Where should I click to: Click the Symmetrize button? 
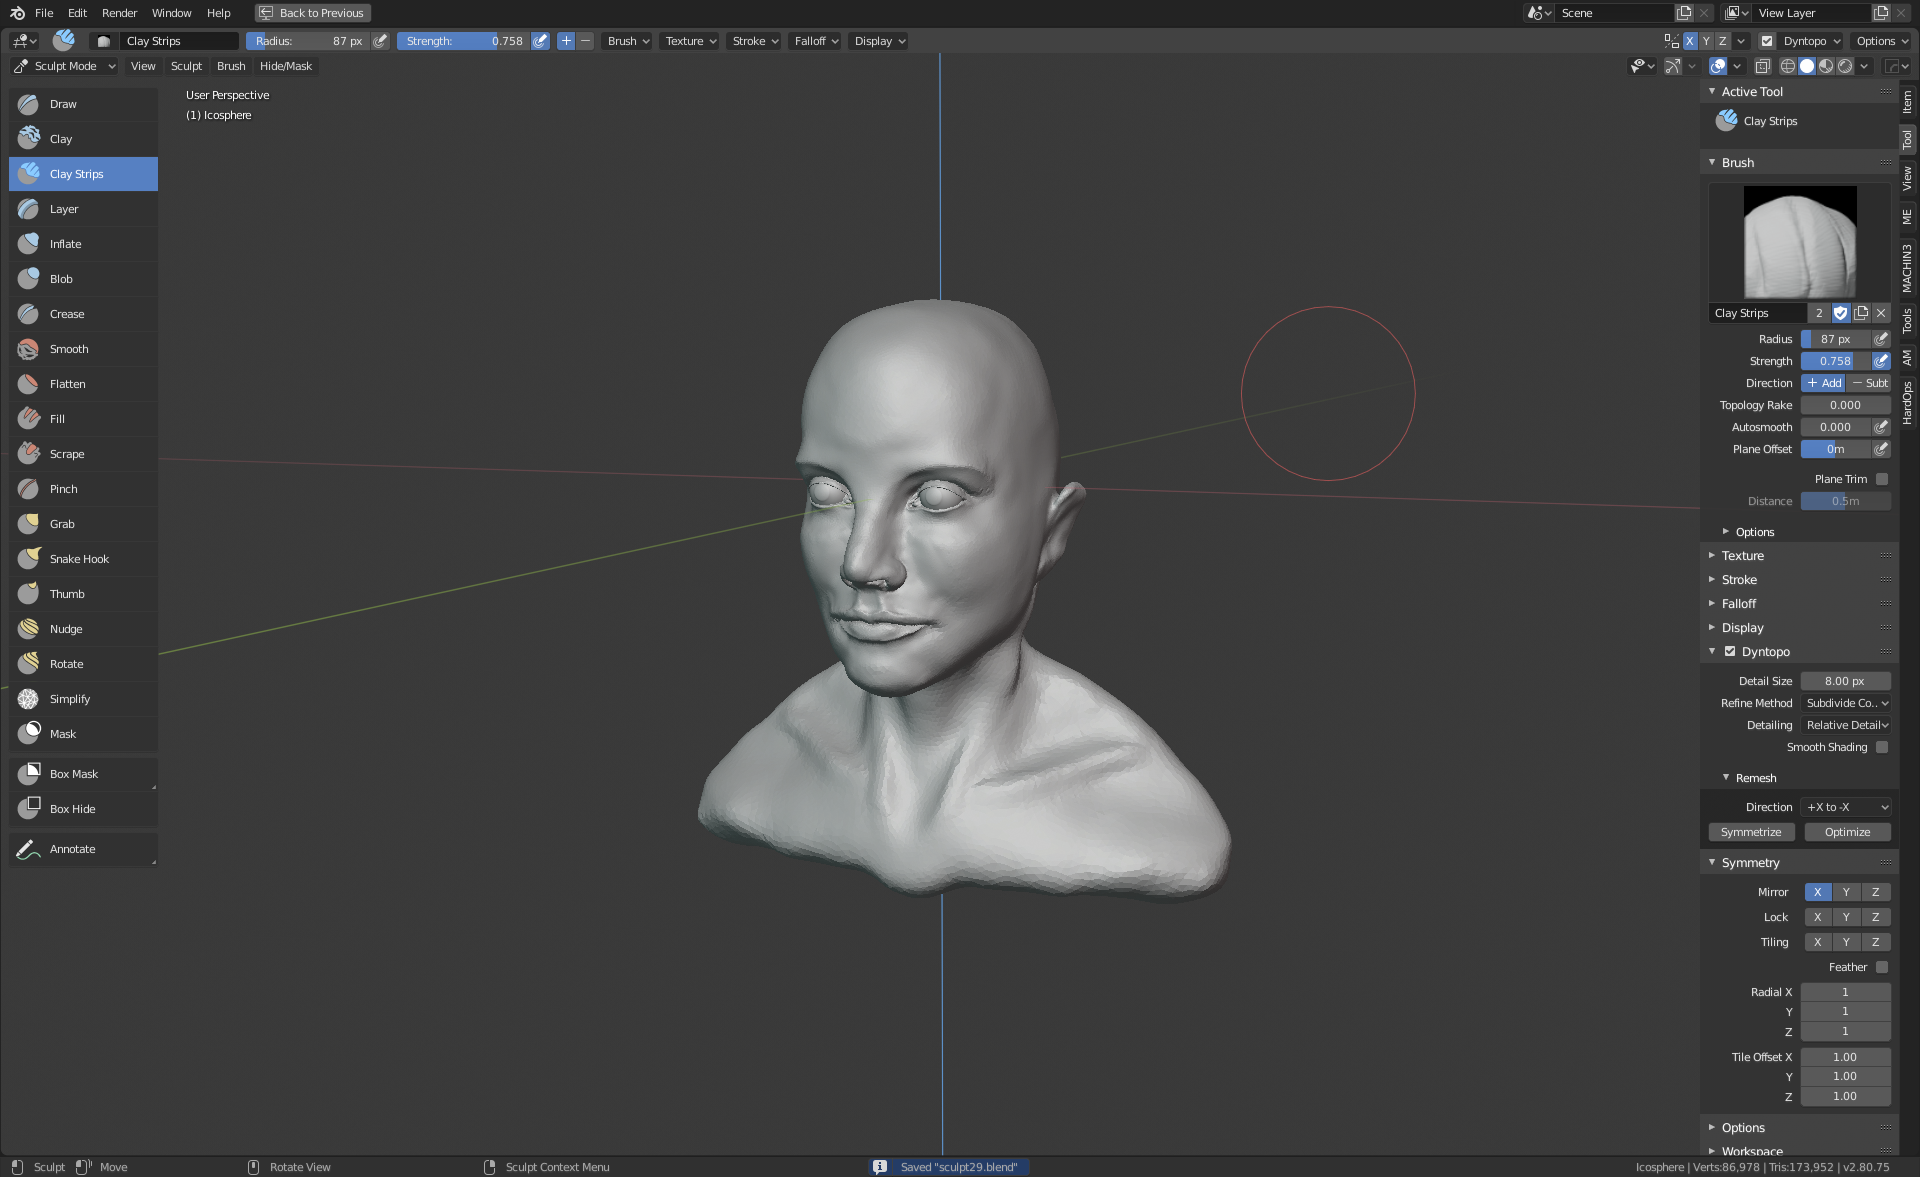click(x=1751, y=832)
